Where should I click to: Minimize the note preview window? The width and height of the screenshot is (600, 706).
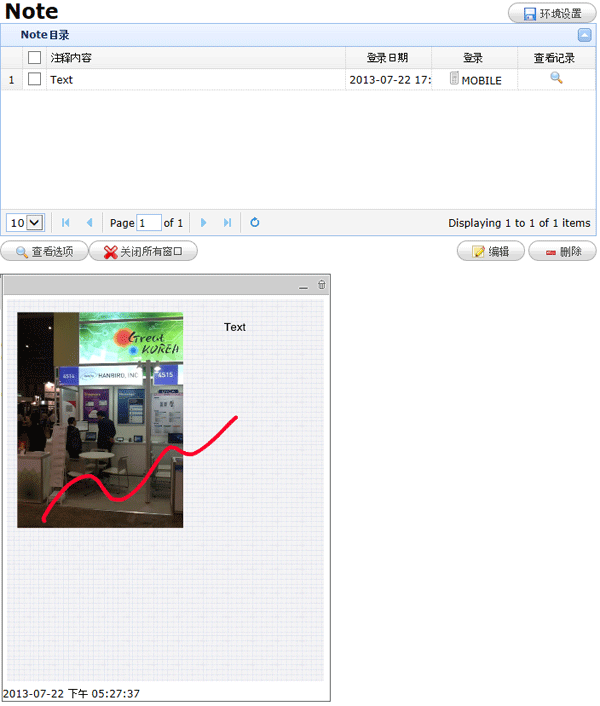pos(304,287)
